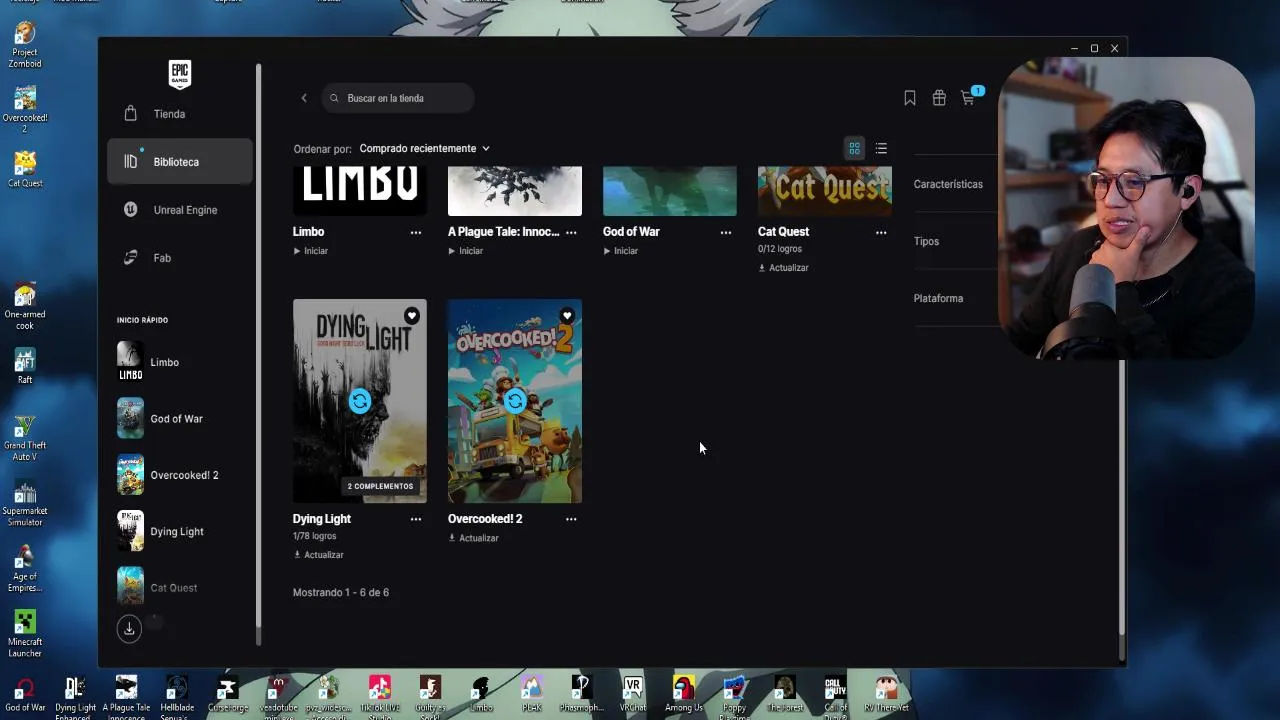Click the 2 Complementos badge

pos(380,486)
